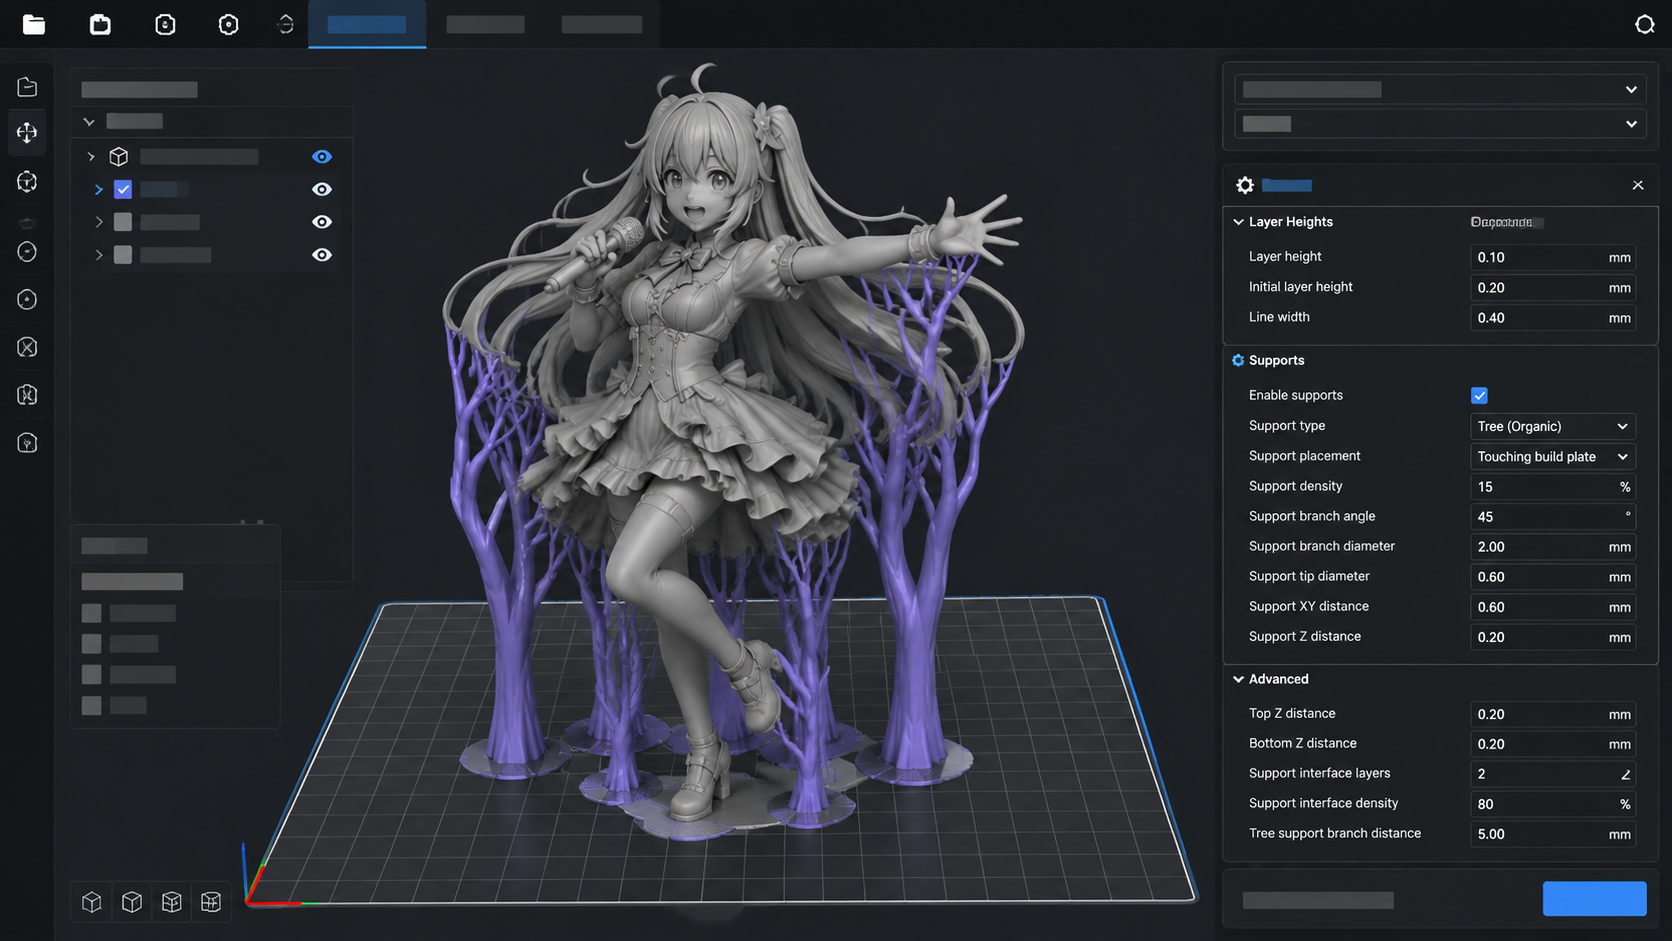Click the leftmost view cube button
Screen dimensions: 1672x941
[92, 902]
